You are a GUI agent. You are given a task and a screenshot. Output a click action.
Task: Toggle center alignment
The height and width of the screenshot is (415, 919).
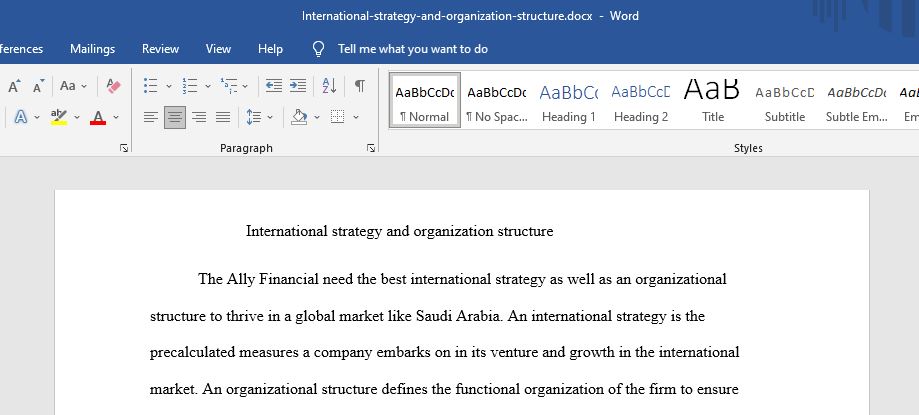click(x=175, y=117)
